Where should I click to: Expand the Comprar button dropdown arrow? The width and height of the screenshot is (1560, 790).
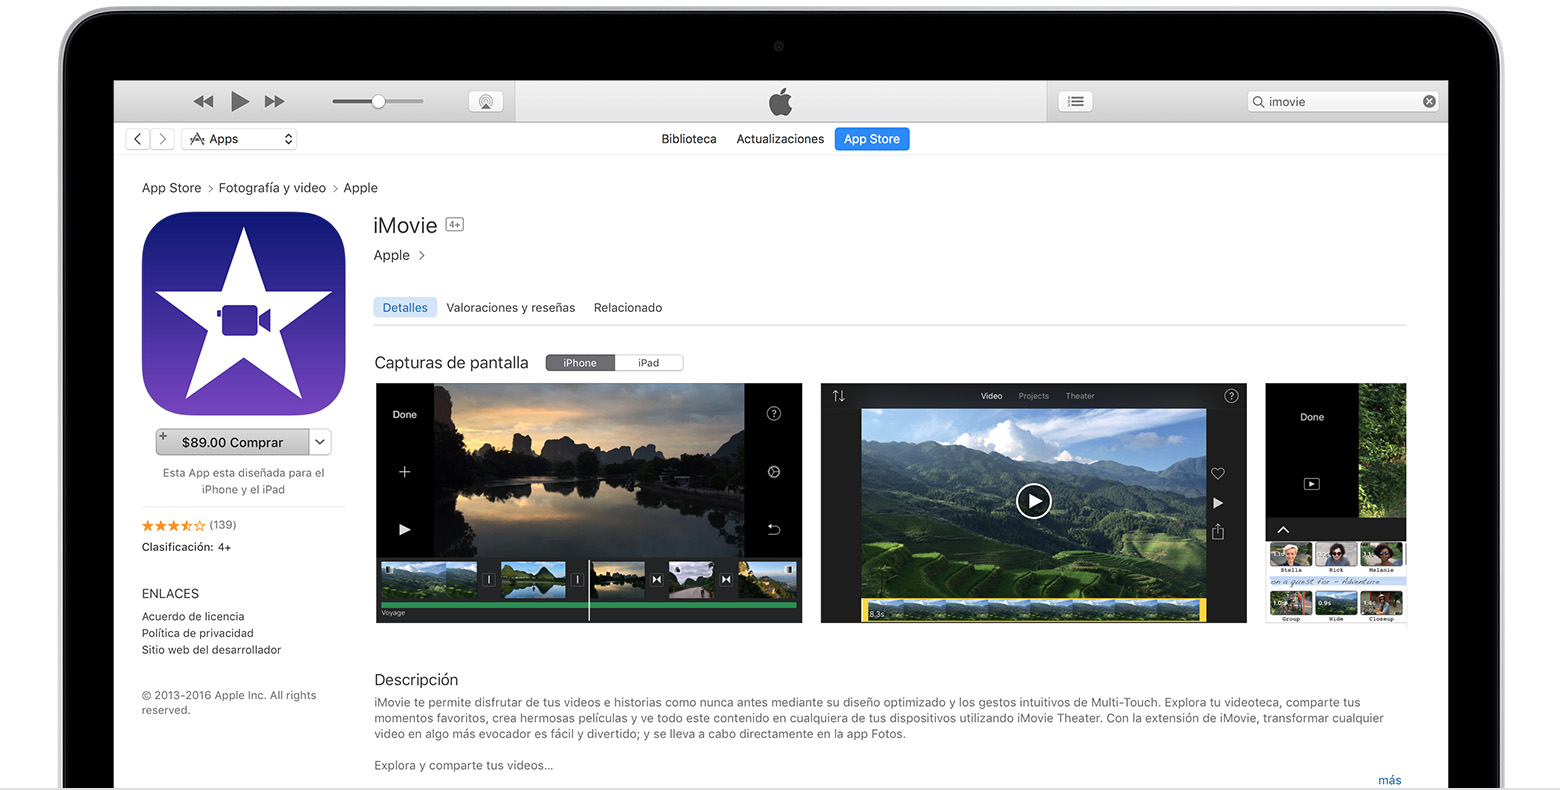(x=320, y=442)
